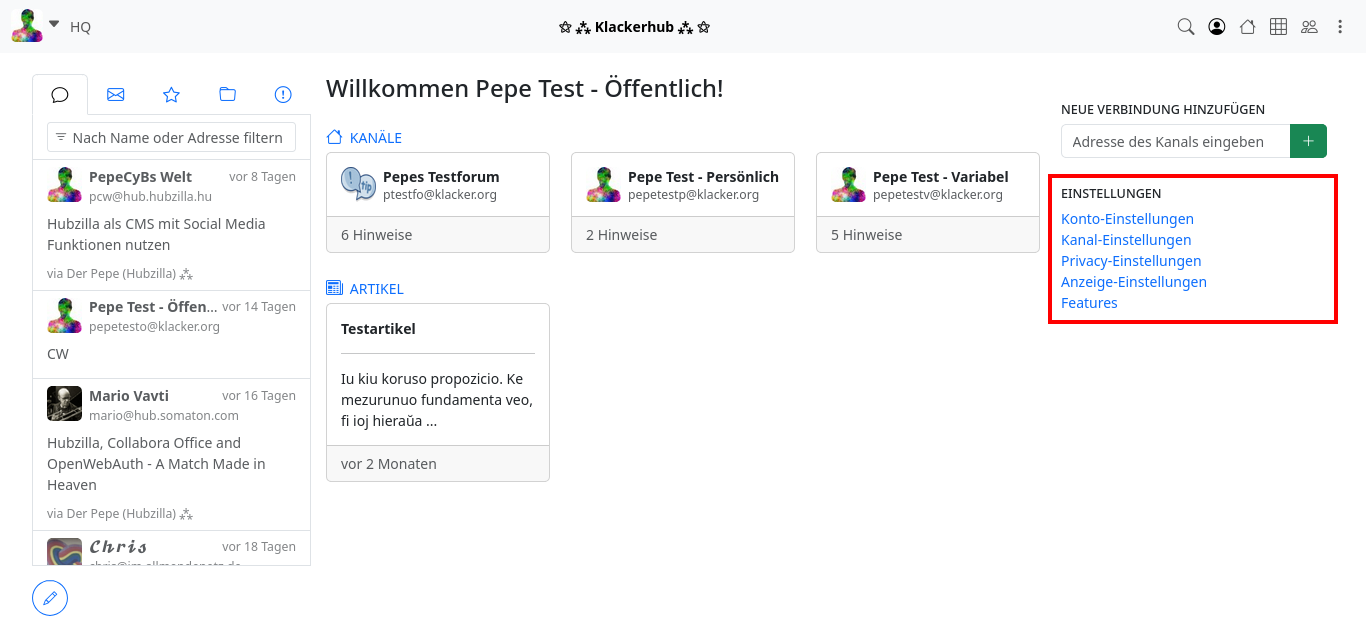Click the name or address filter field
1366x643 pixels.
pyautogui.click(x=172, y=137)
